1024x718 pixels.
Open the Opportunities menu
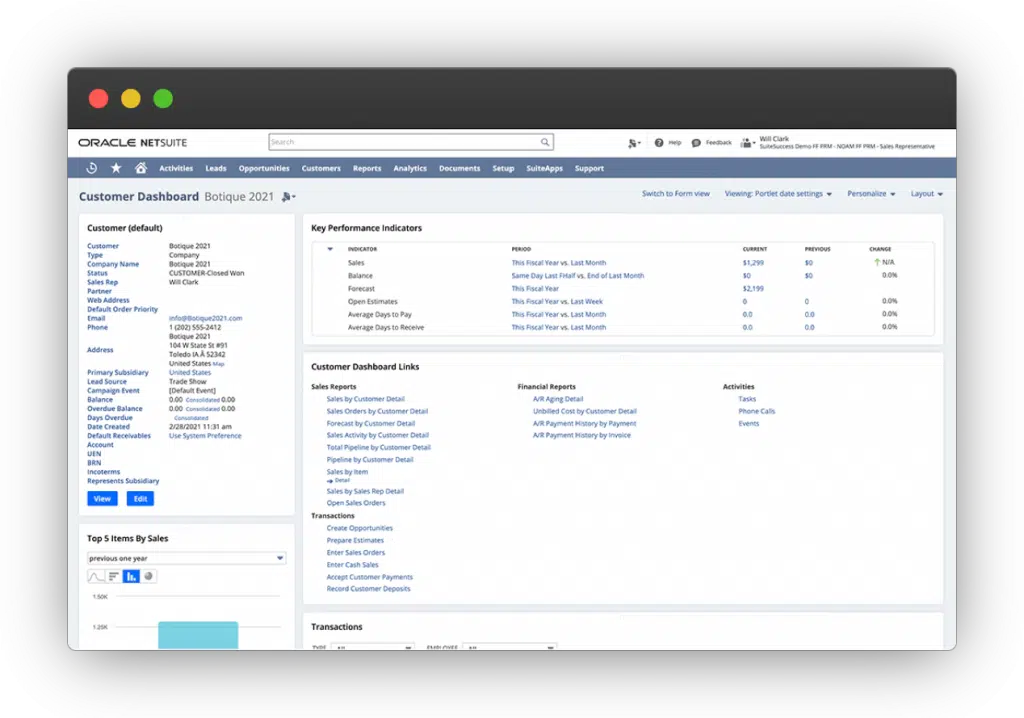point(264,169)
